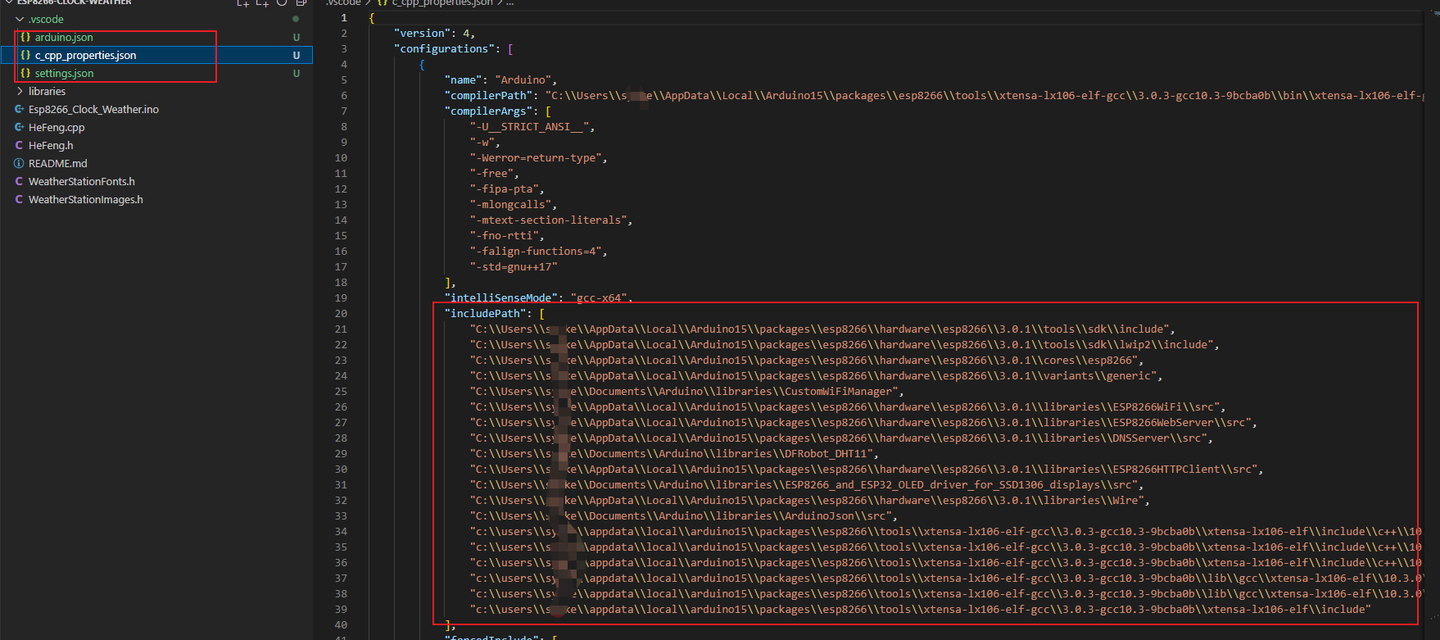1440x640 pixels.
Task: Click the c_cpp_properties.json breadcrumb item
Action: 437,2
